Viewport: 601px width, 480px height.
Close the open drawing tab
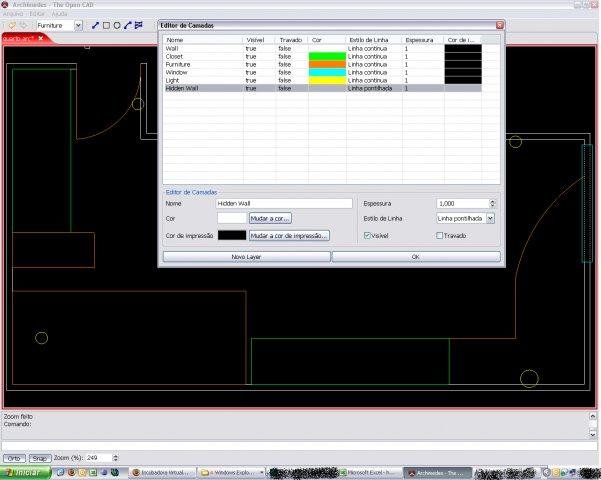click(x=41, y=39)
